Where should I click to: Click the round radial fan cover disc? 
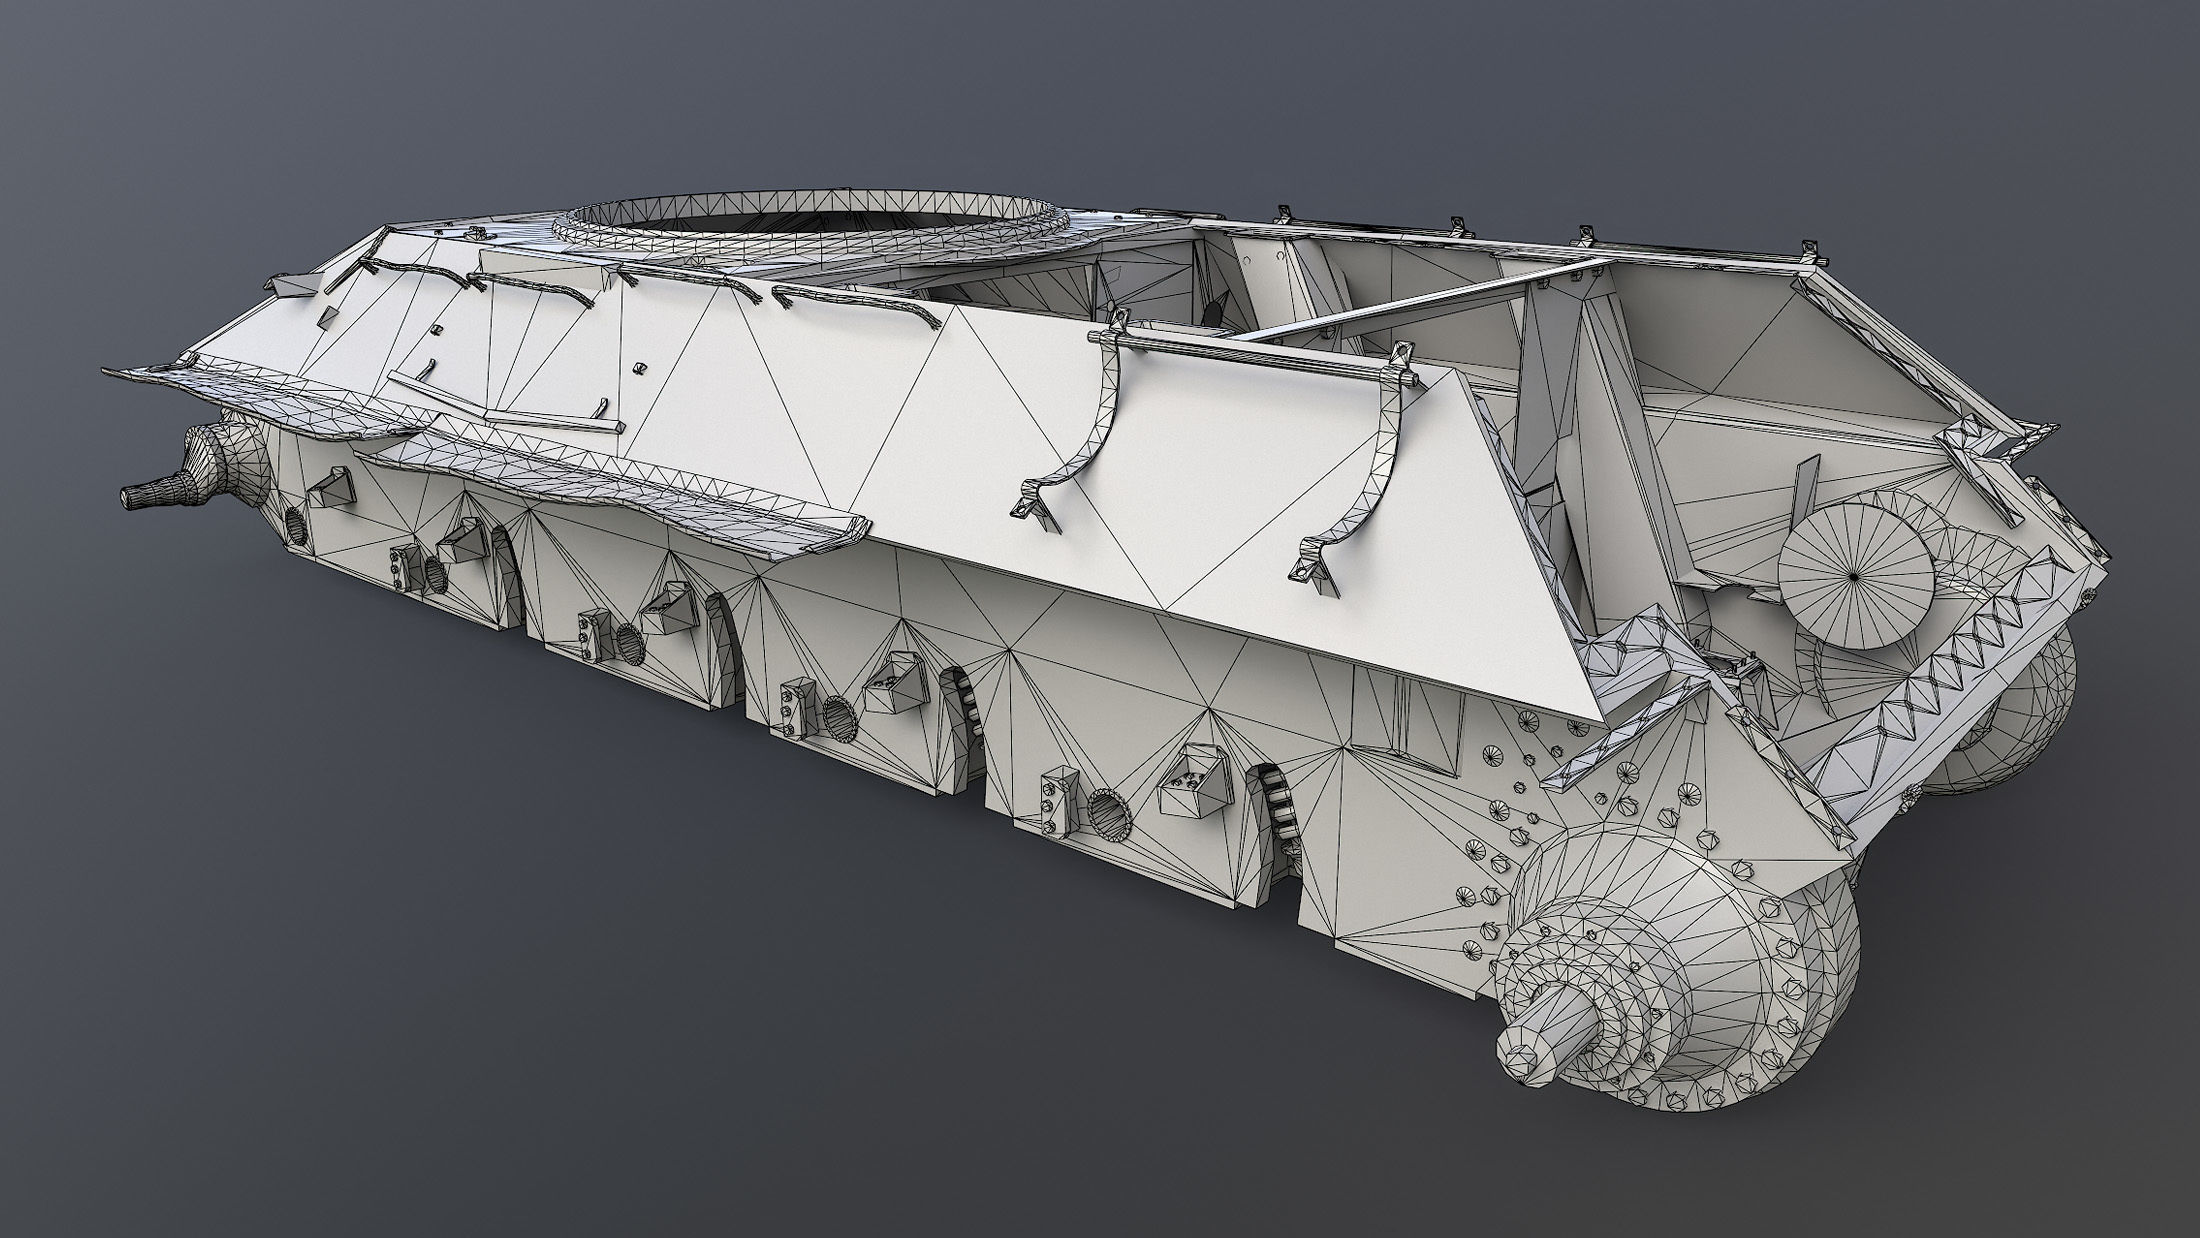(1853, 576)
